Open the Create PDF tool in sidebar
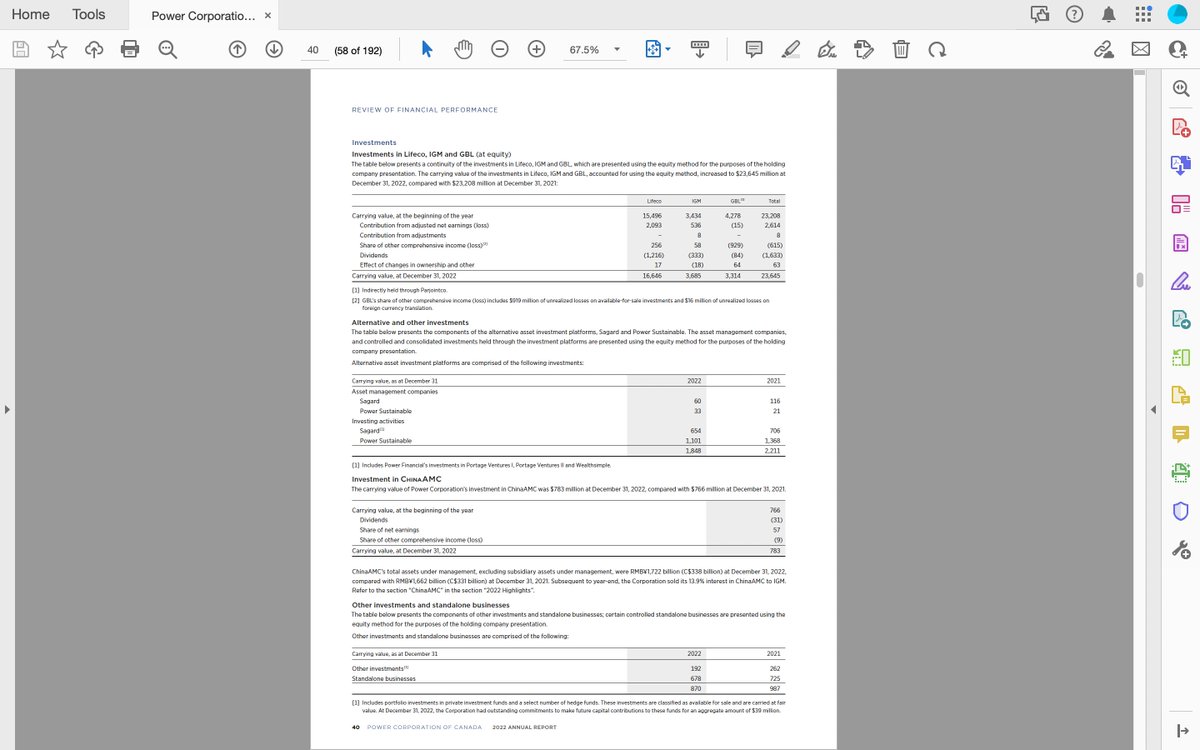This screenshot has width=1200, height=750. point(1181,127)
